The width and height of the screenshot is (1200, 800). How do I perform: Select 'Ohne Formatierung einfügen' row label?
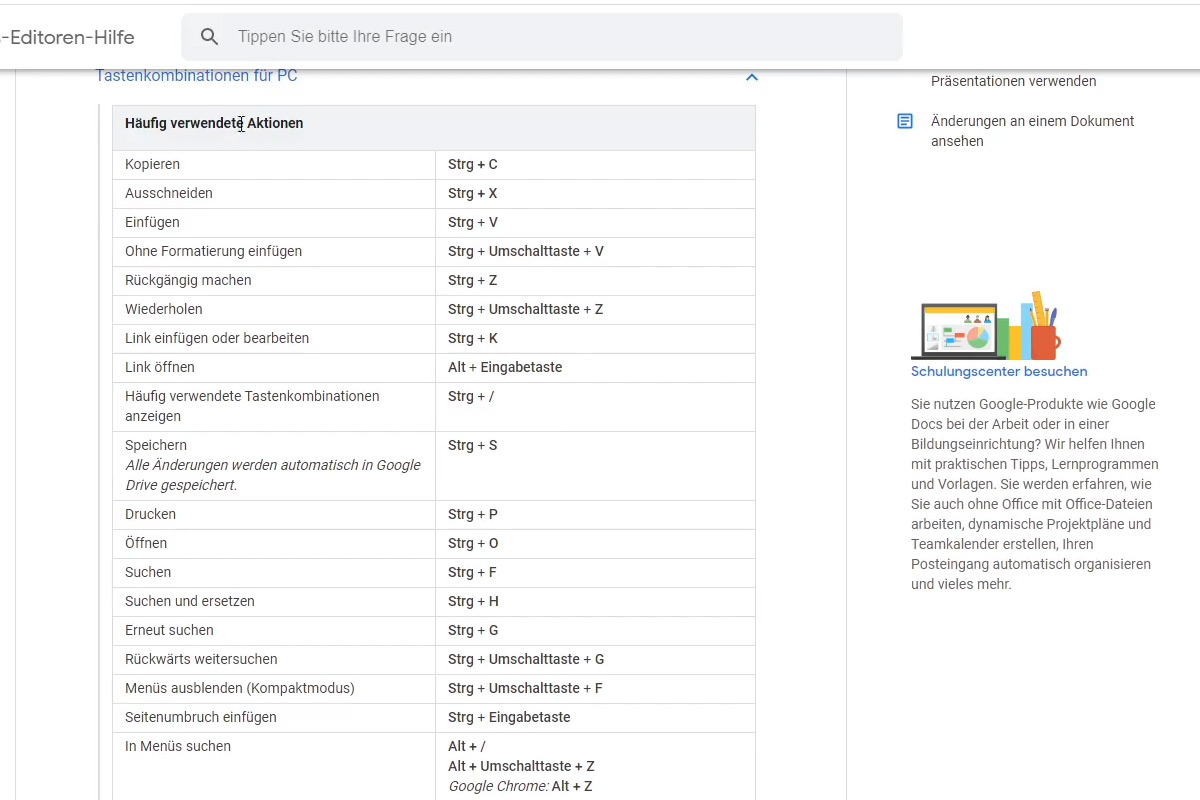213,251
